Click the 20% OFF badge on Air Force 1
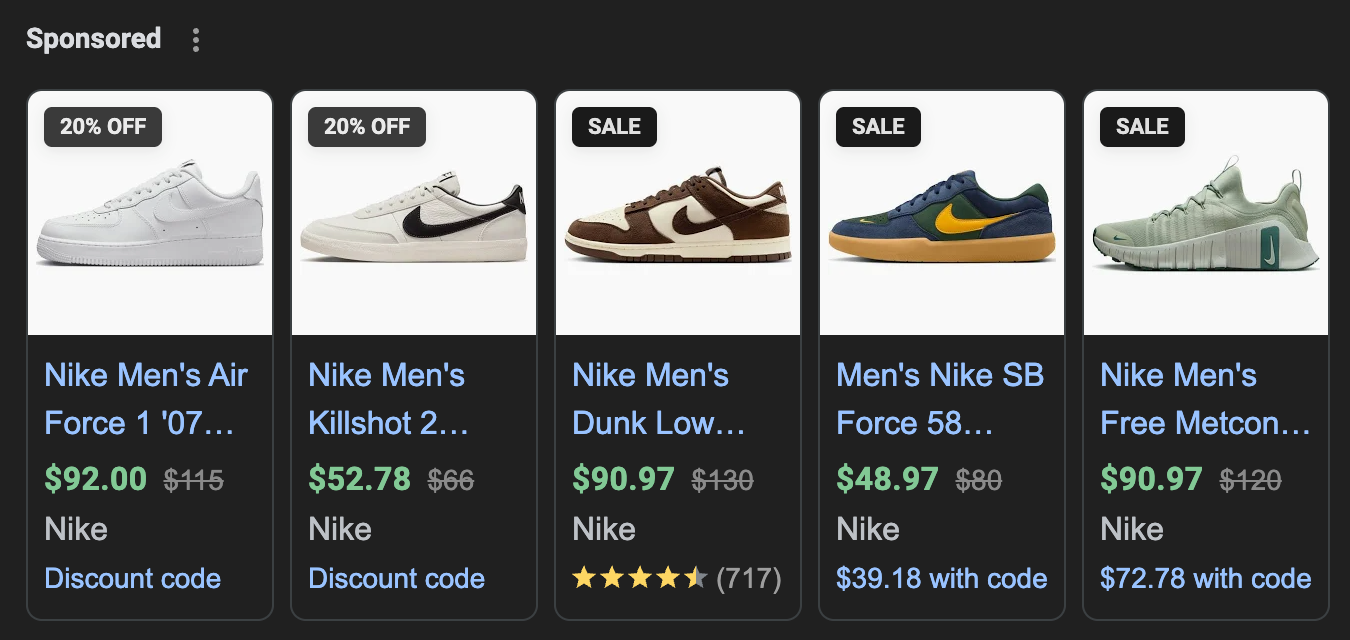Screen dimensions: 1350x640 pos(103,127)
